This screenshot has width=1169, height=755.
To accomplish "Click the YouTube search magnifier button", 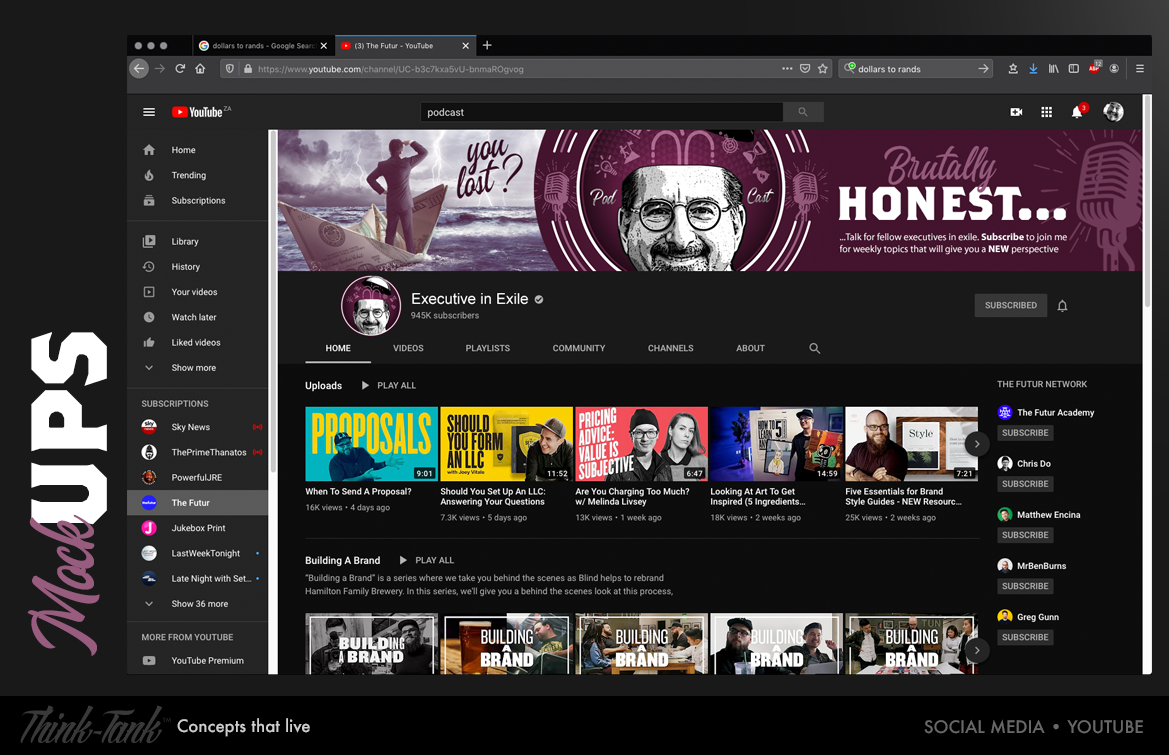I will (803, 112).
